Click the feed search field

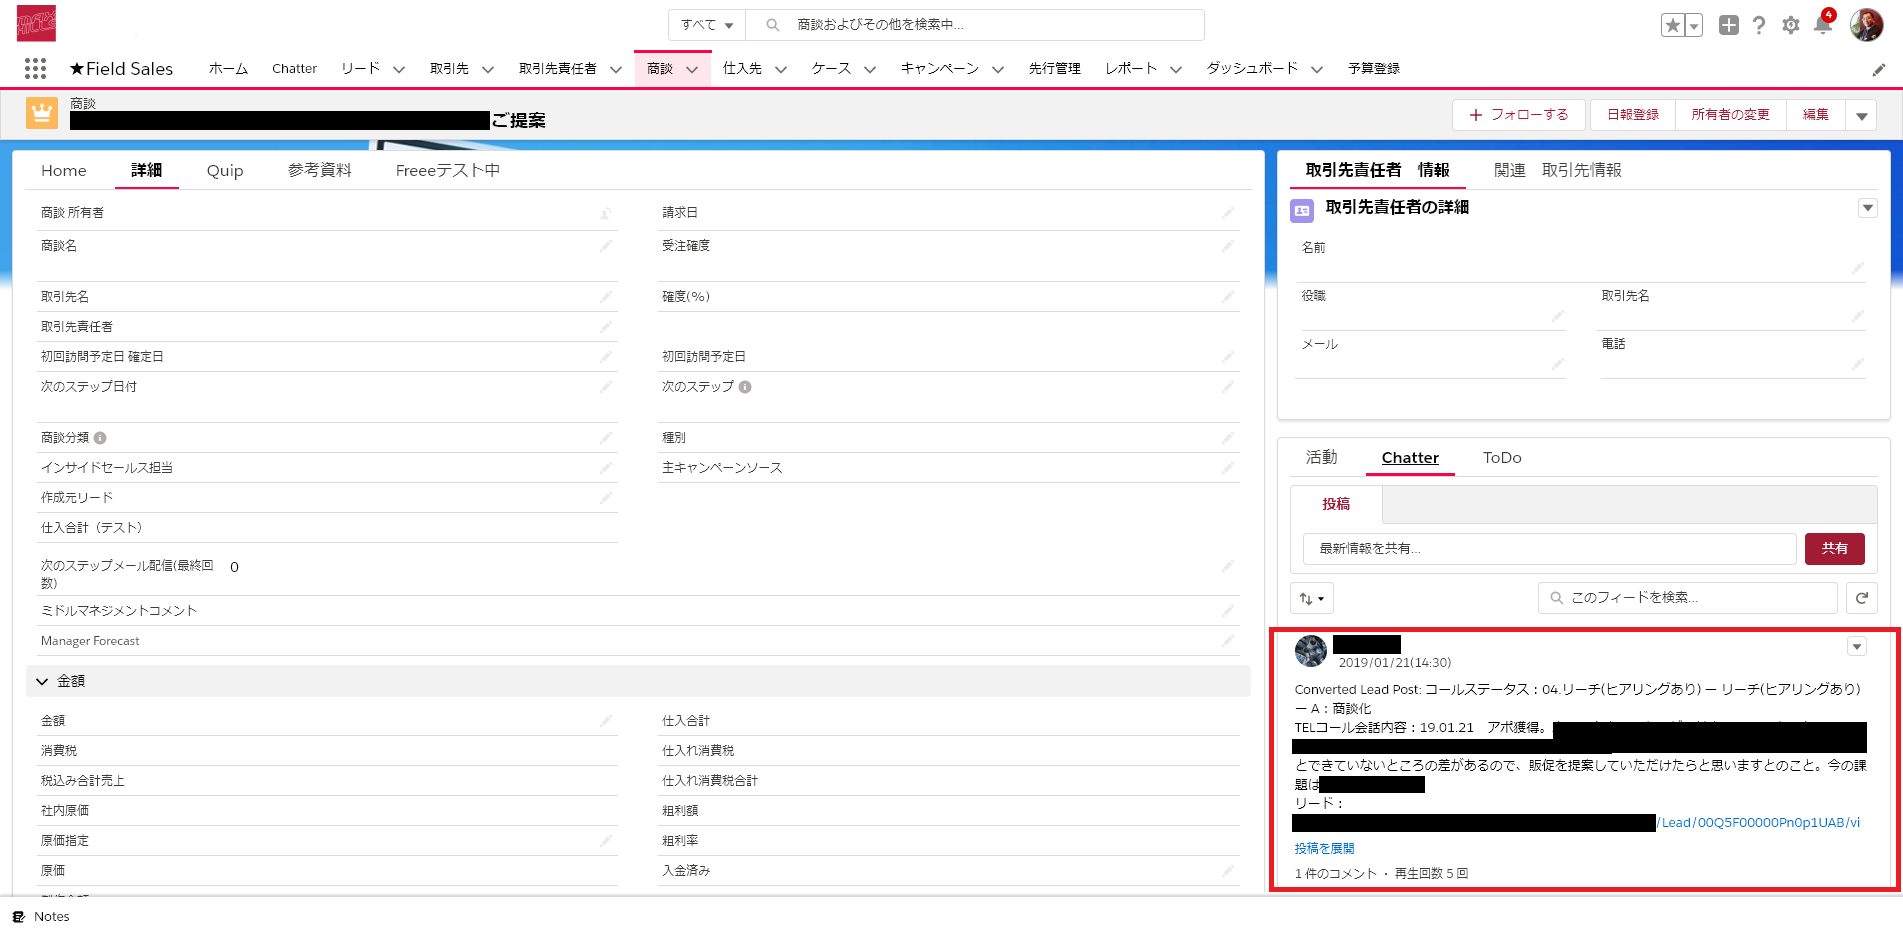(1692, 598)
